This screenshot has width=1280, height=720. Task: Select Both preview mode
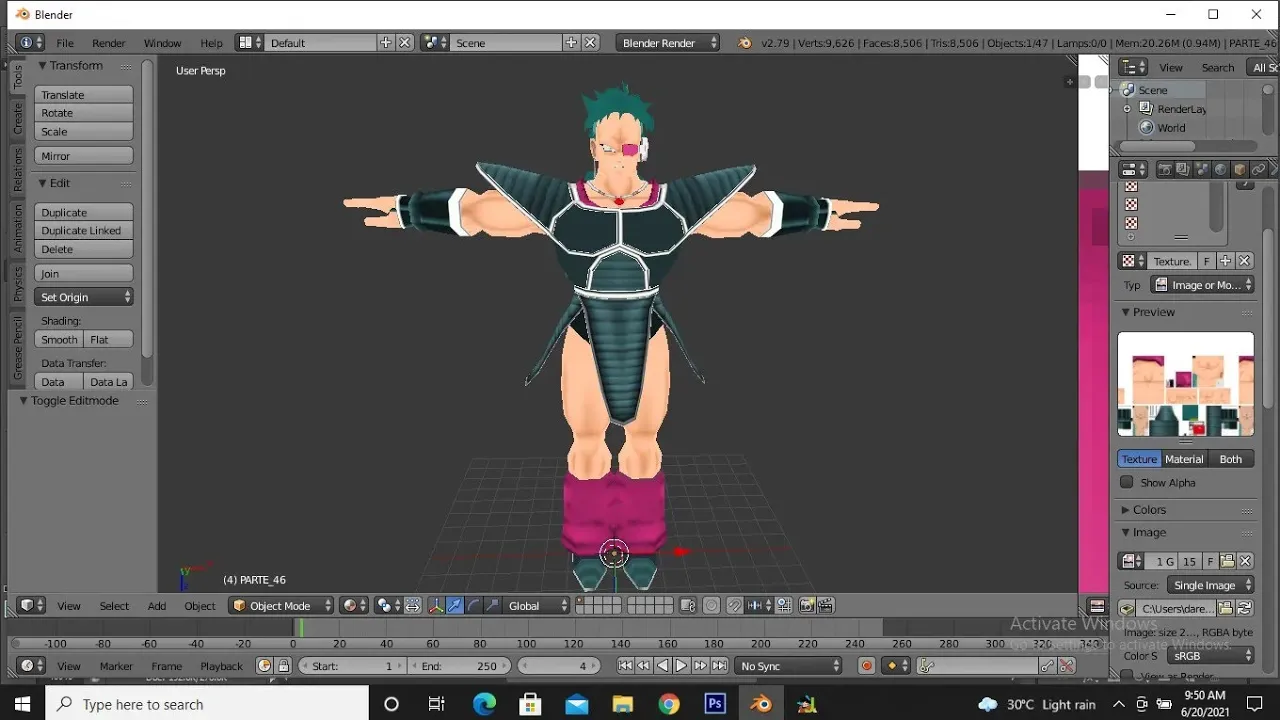click(1231, 459)
